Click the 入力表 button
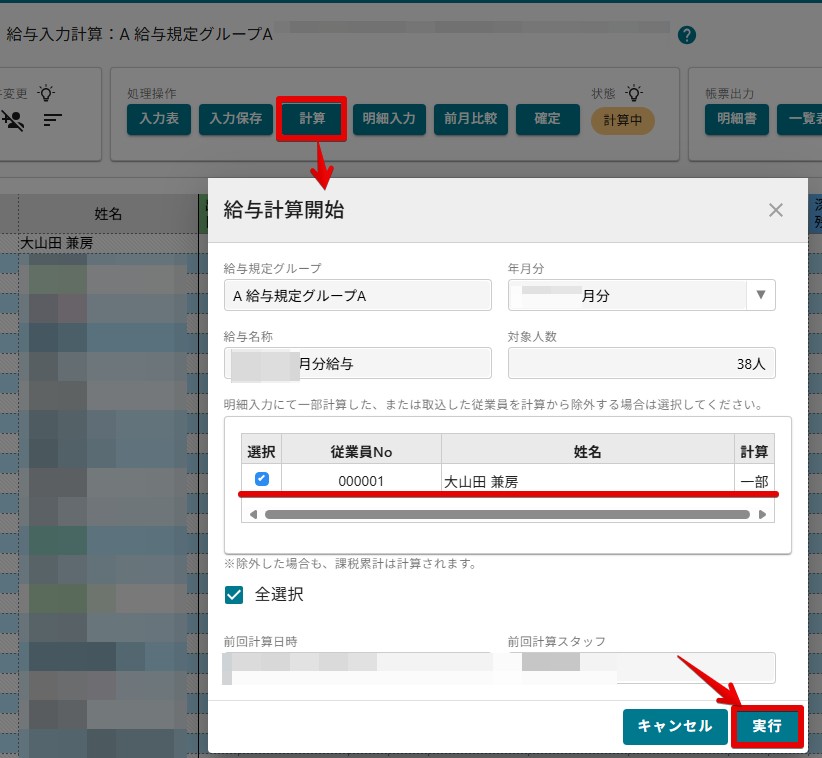The image size is (822, 758). click(159, 119)
